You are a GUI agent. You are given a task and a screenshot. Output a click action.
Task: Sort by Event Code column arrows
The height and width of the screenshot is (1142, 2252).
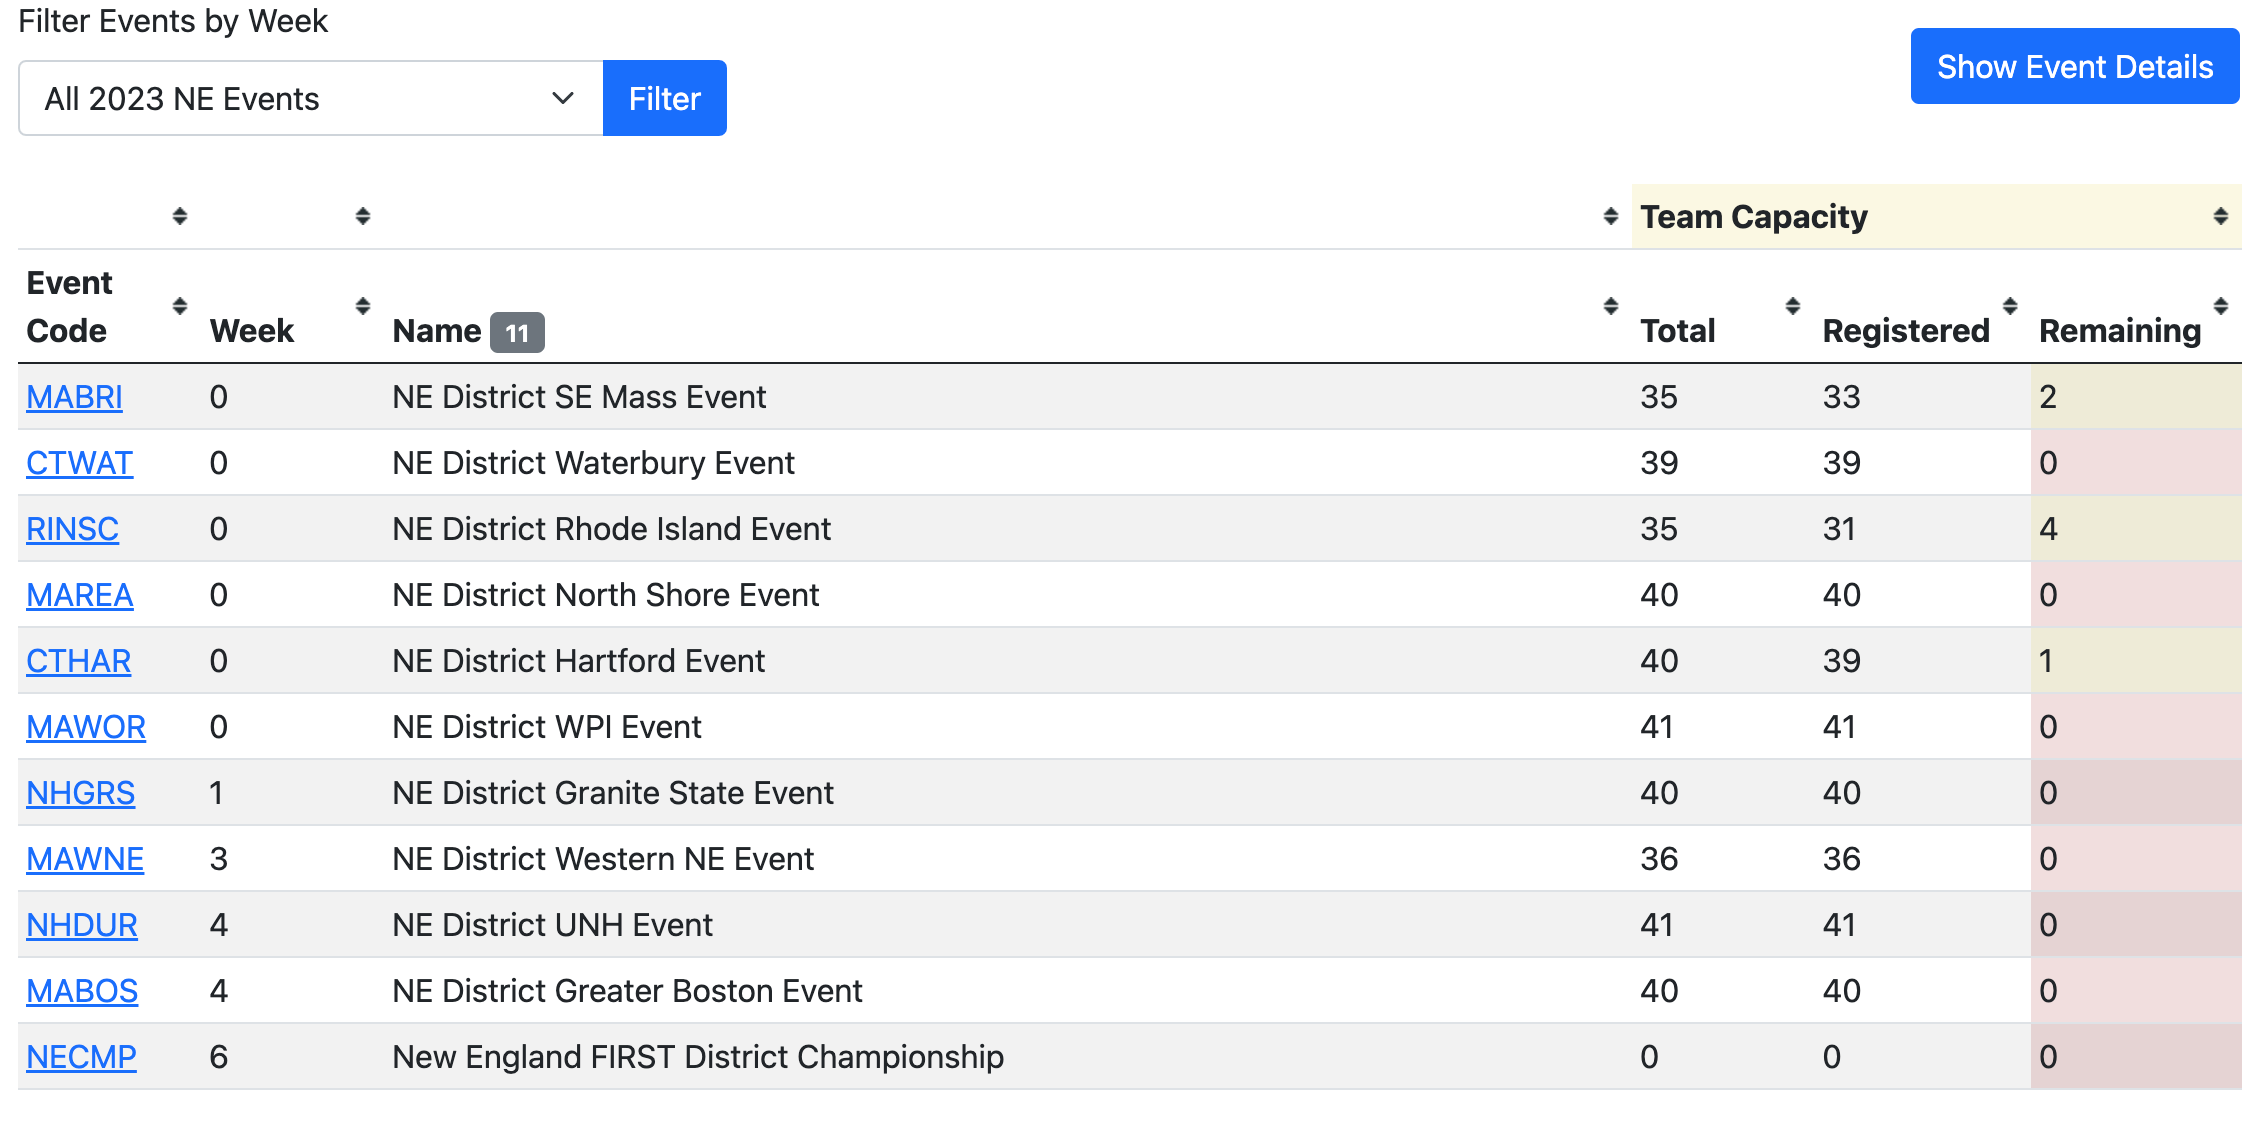coord(180,306)
